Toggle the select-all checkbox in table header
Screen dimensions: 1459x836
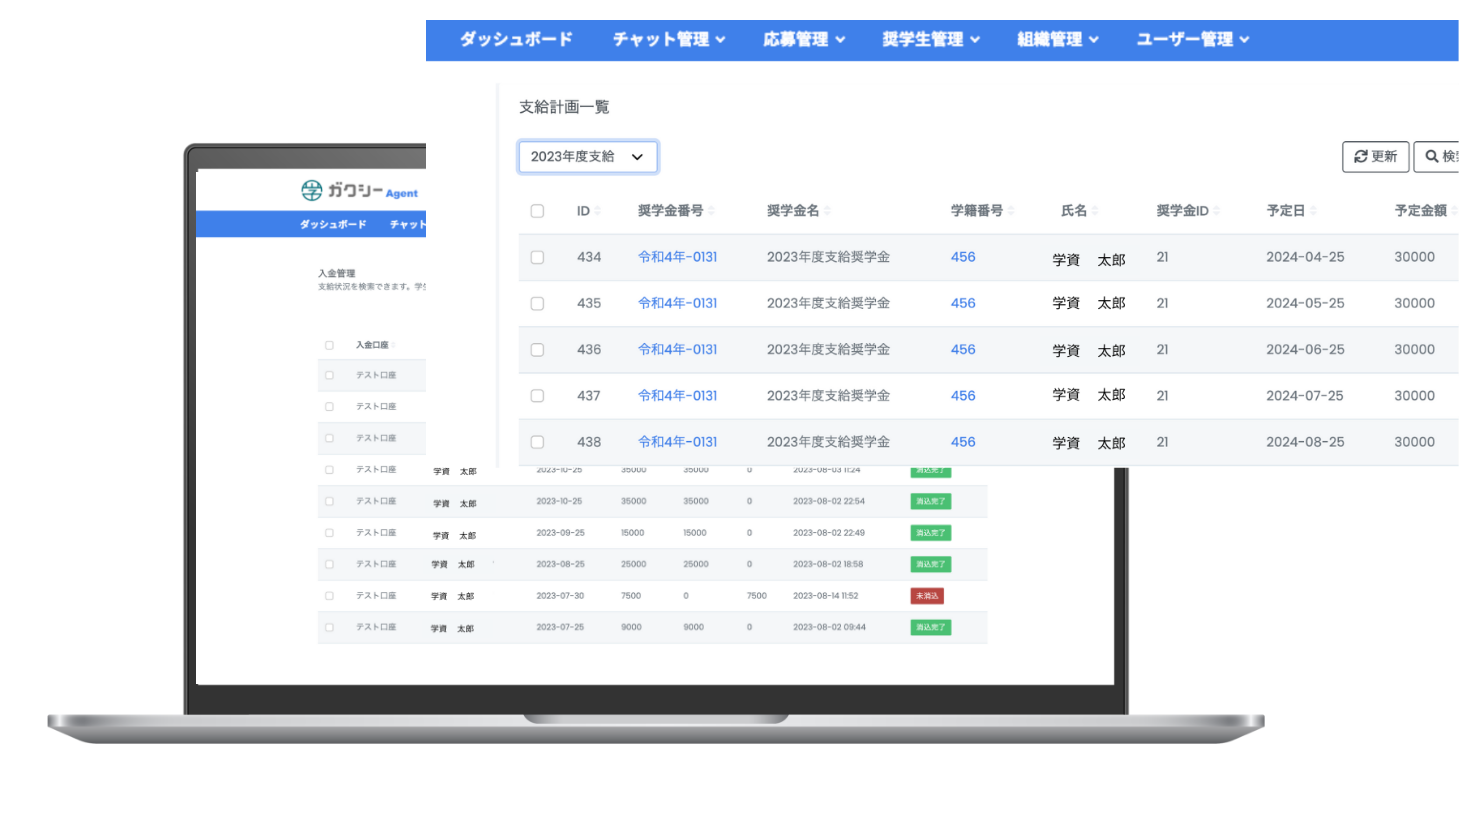point(537,211)
